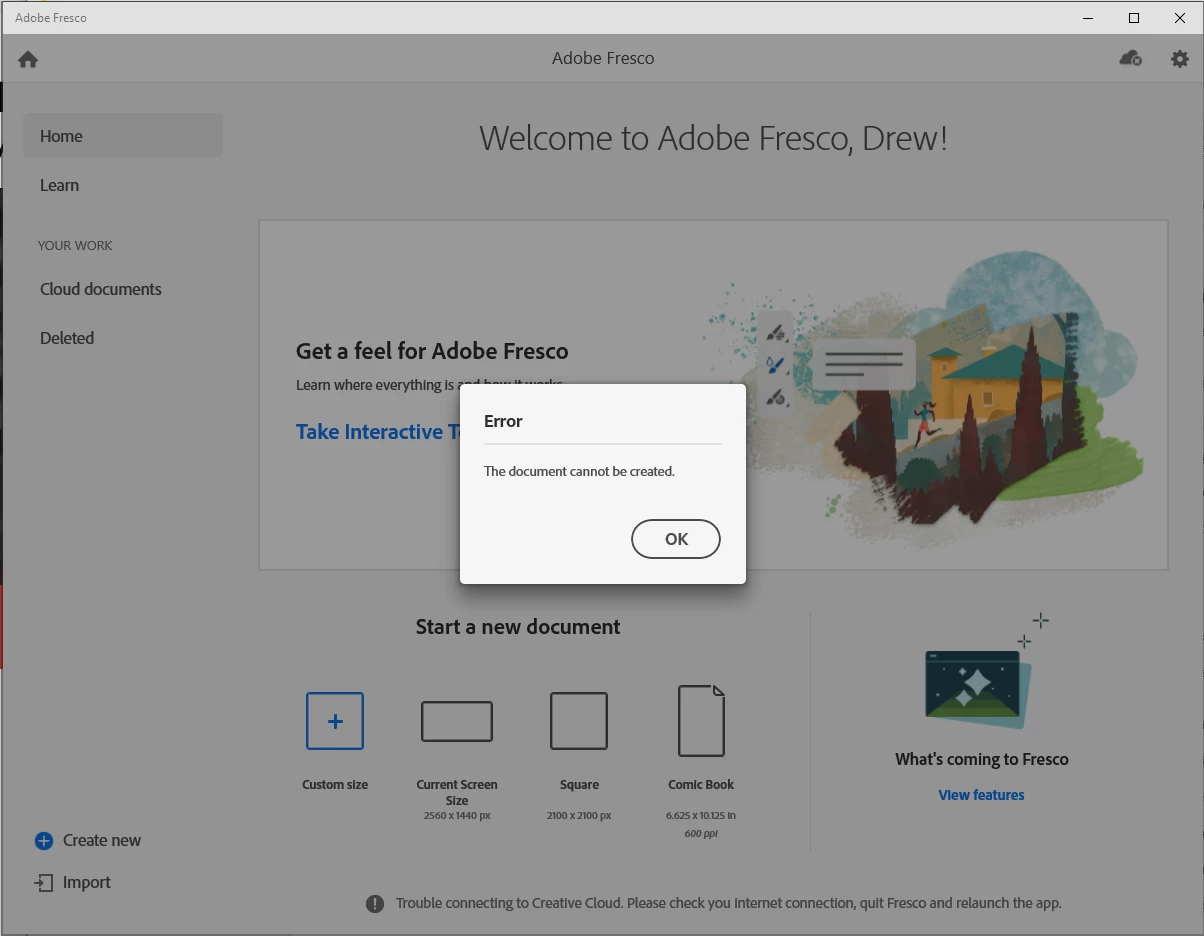Click "Welcome to Adobe Fresco, Drew!" heading
The width and height of the screenshot is (1204, 936).
713,138
